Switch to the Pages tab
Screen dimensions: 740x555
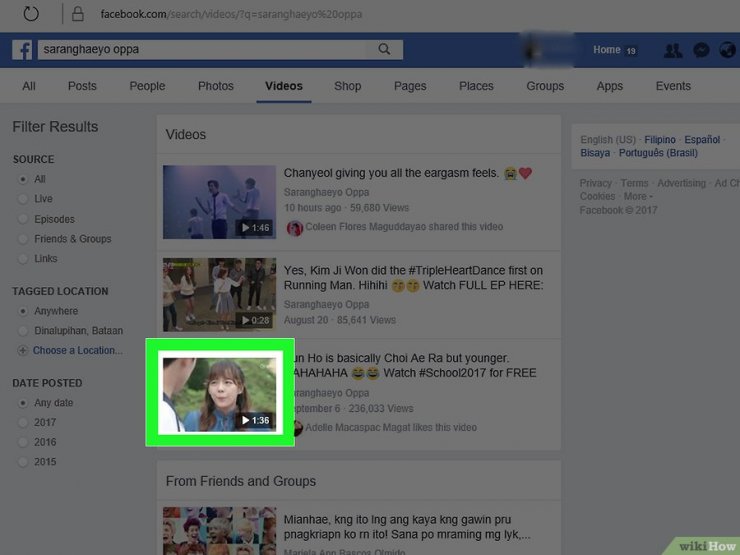pos(410,86)
